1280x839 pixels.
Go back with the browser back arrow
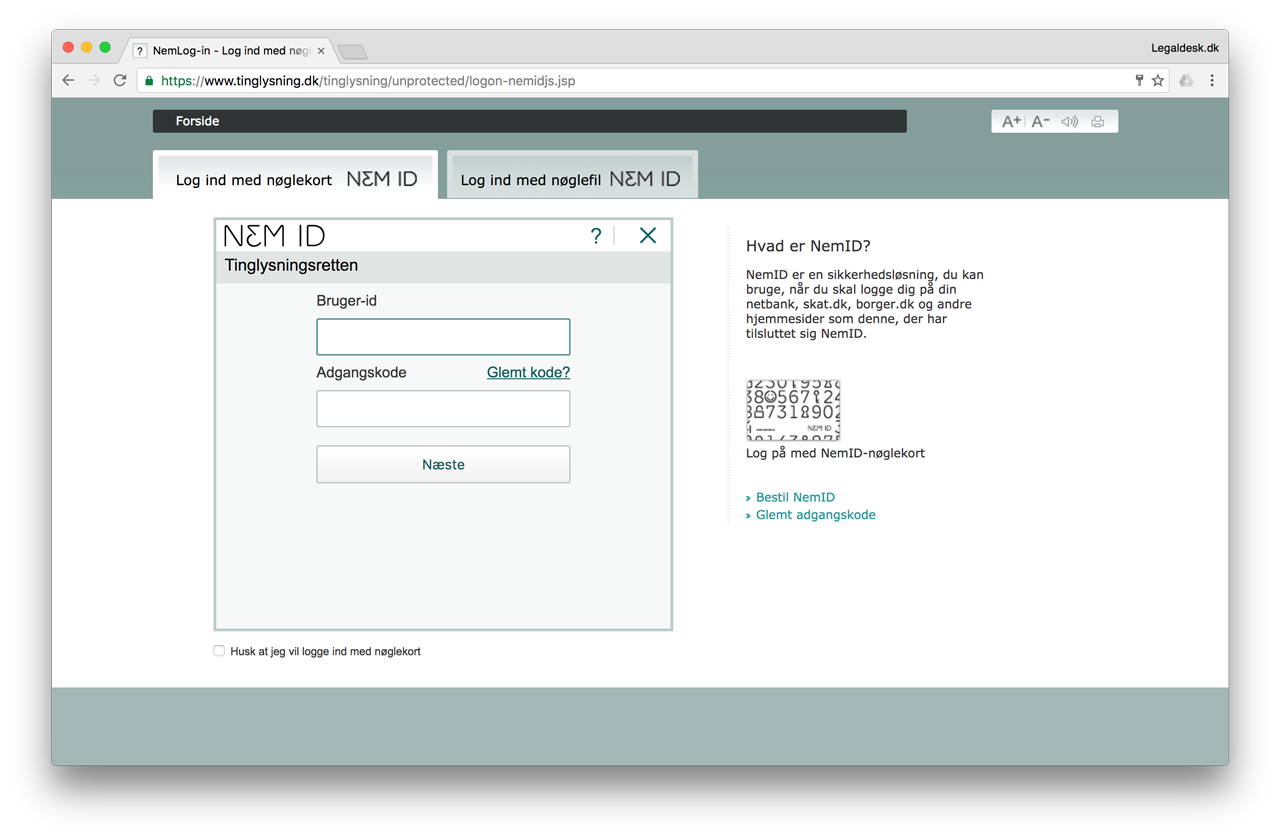68,80
